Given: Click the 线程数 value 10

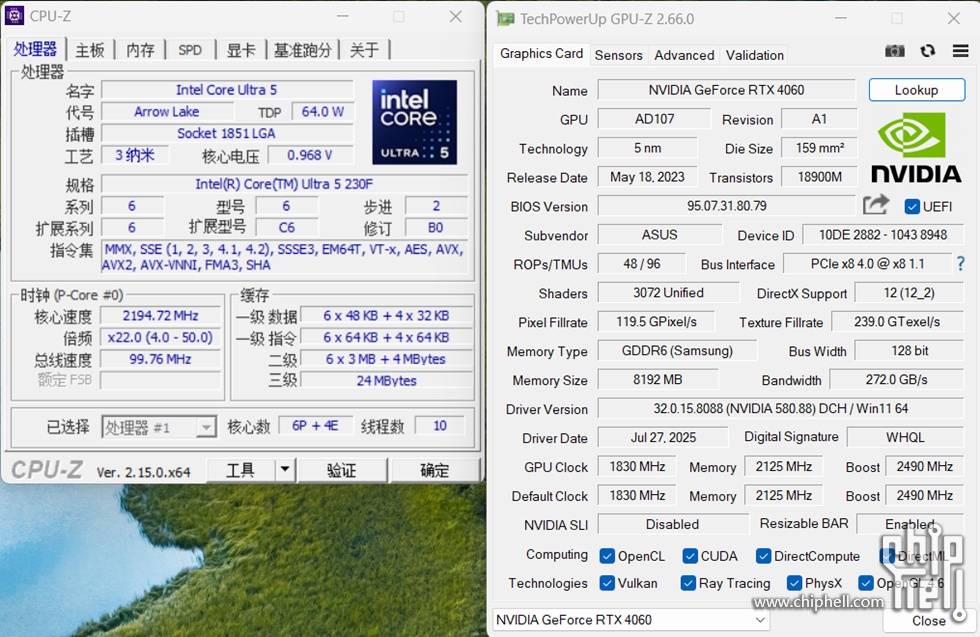Looking at the screenshot, I should pos(440,426).
